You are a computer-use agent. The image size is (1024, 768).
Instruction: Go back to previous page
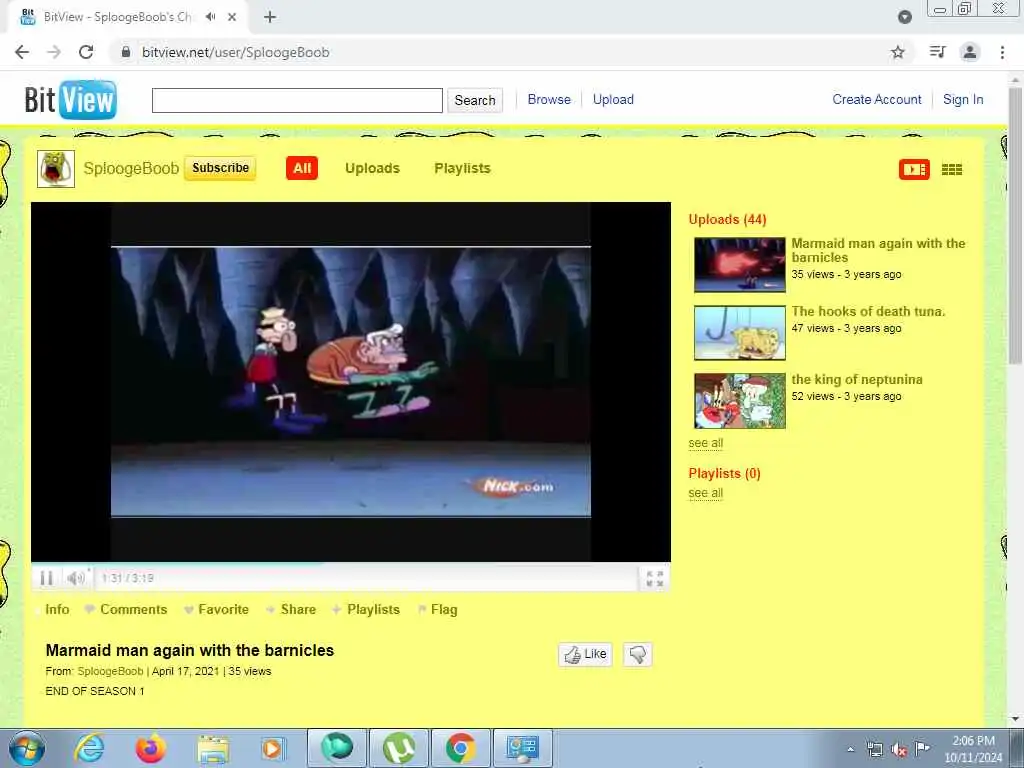[22, 52]
